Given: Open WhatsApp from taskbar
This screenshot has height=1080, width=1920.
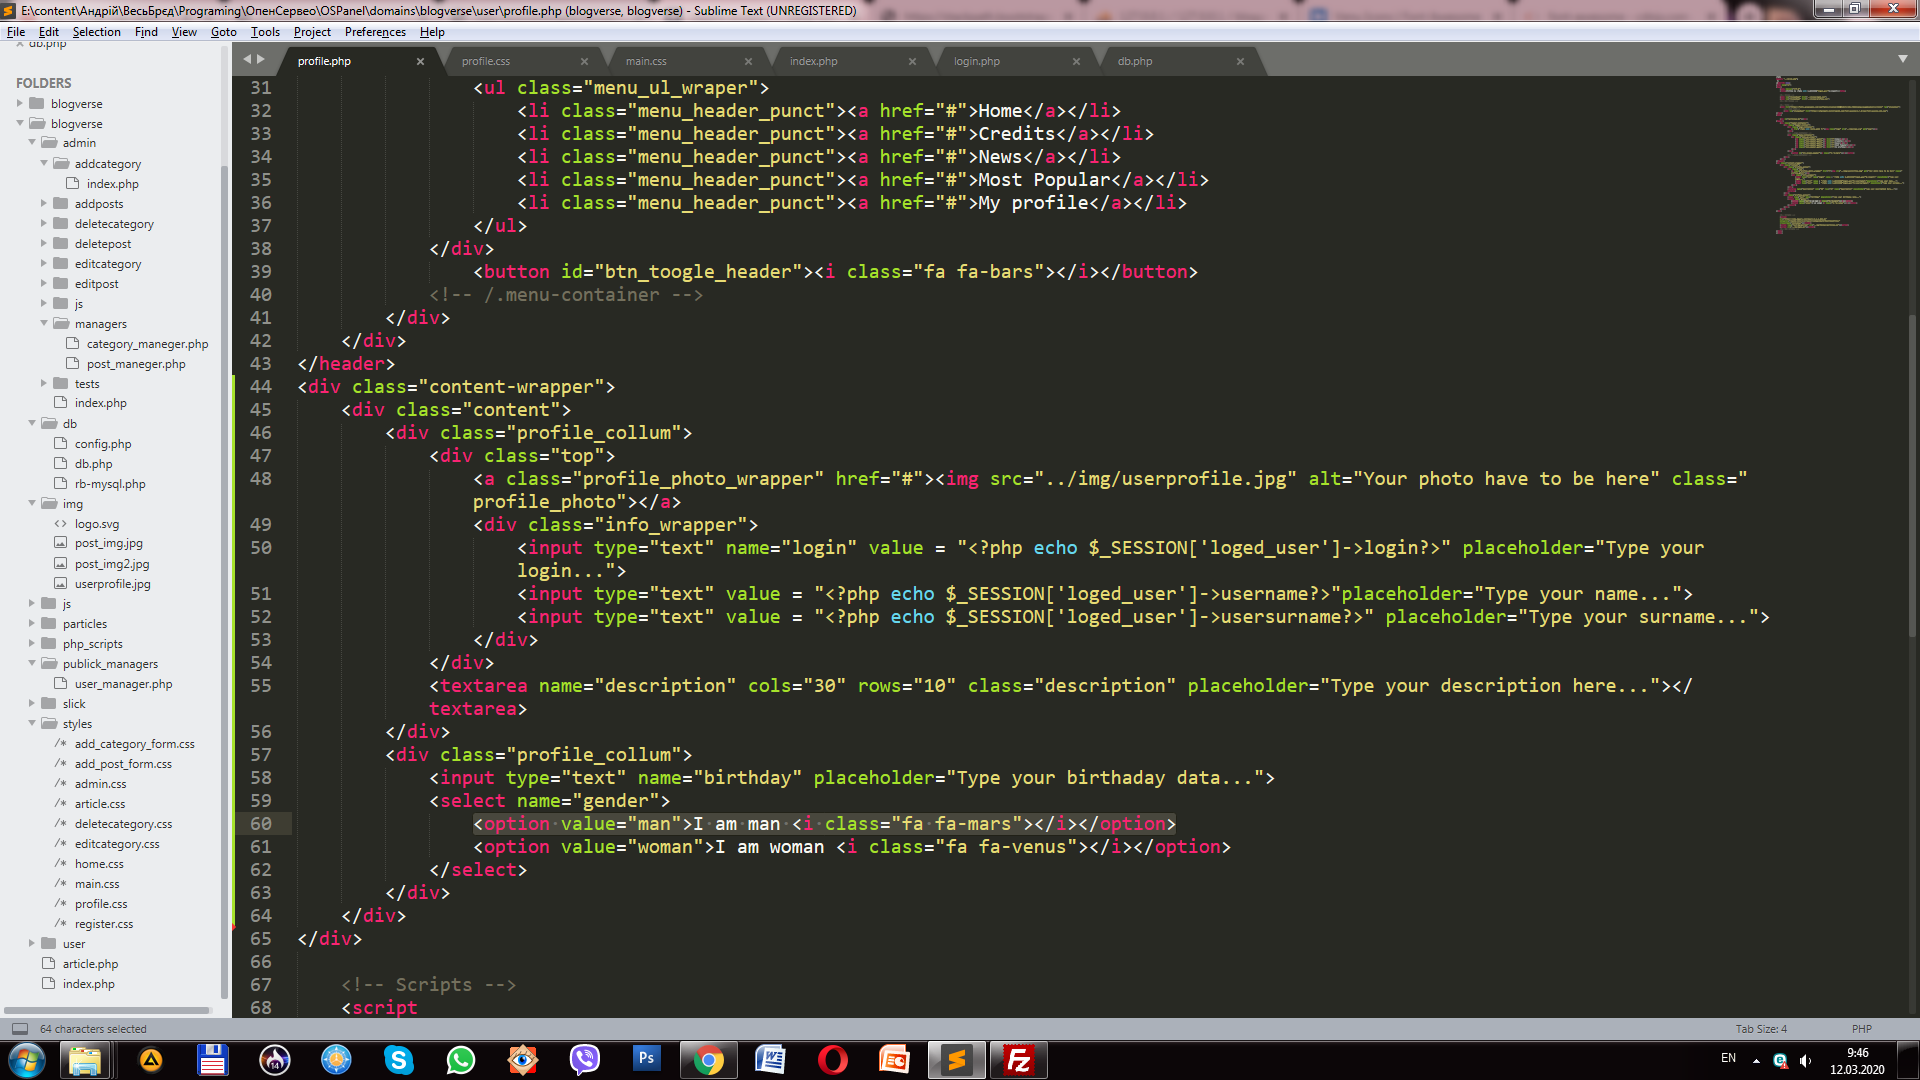Looking at the screenshot, I should (460, 1060).
